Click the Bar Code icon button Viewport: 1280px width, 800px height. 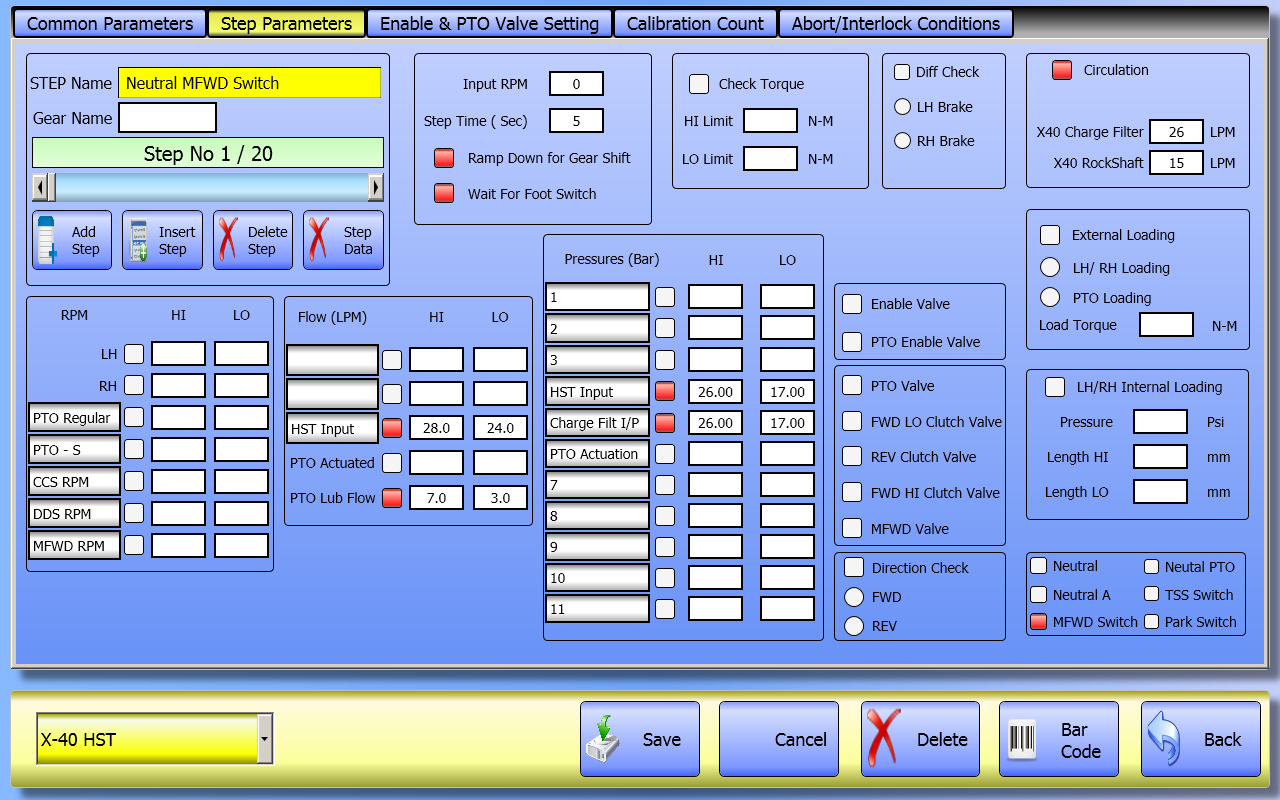pyautogui.click(x=1059, y=739)
